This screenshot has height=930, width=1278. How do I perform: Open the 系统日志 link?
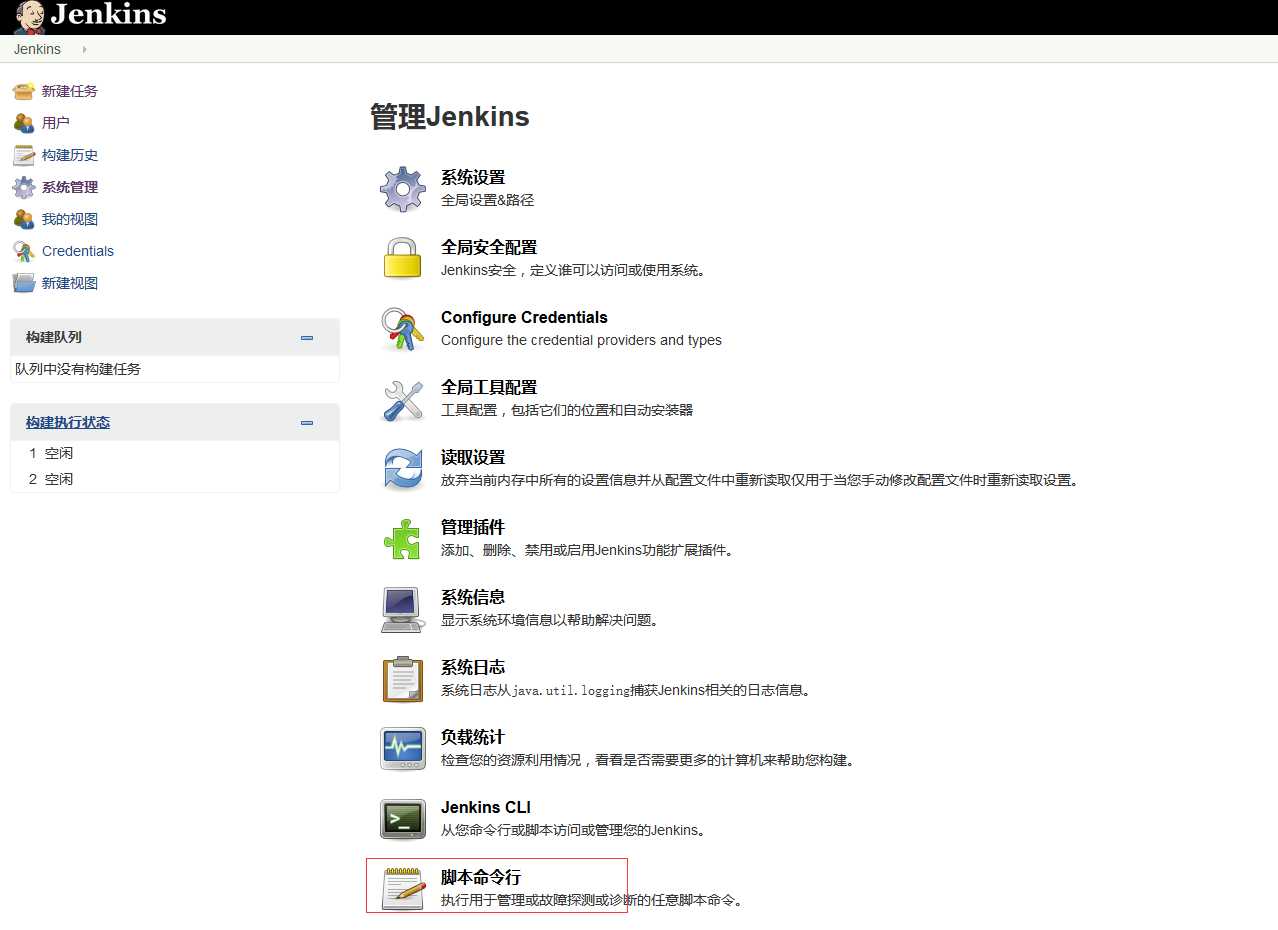473,667
